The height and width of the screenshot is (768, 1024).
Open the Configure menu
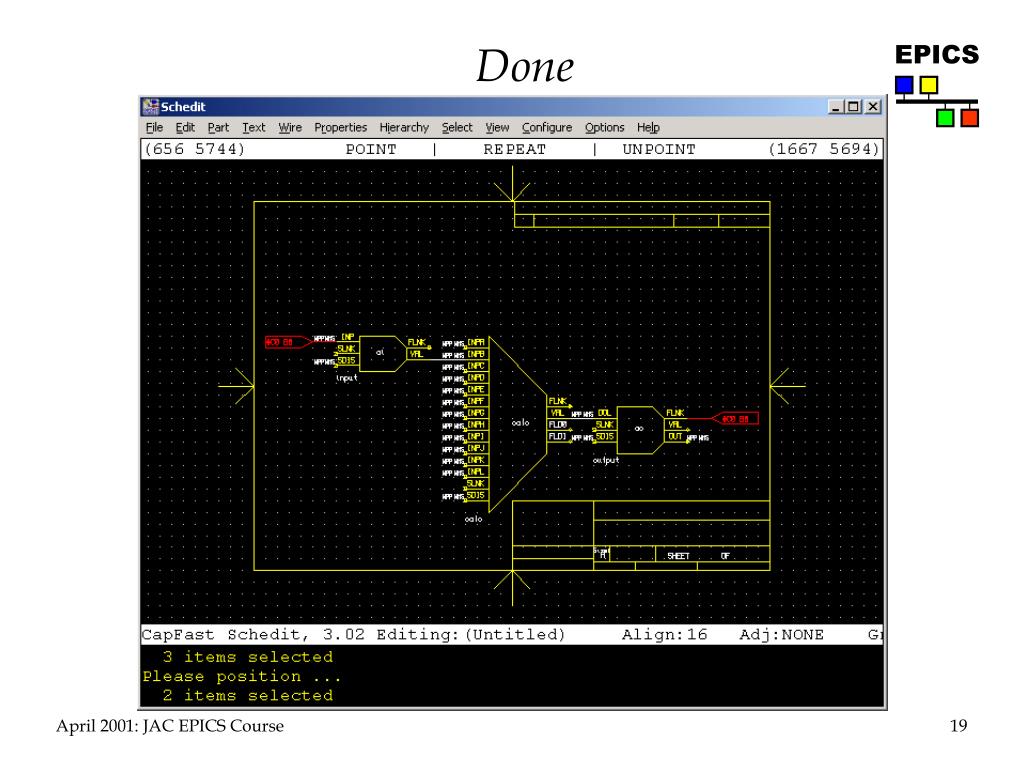[547, 127]
